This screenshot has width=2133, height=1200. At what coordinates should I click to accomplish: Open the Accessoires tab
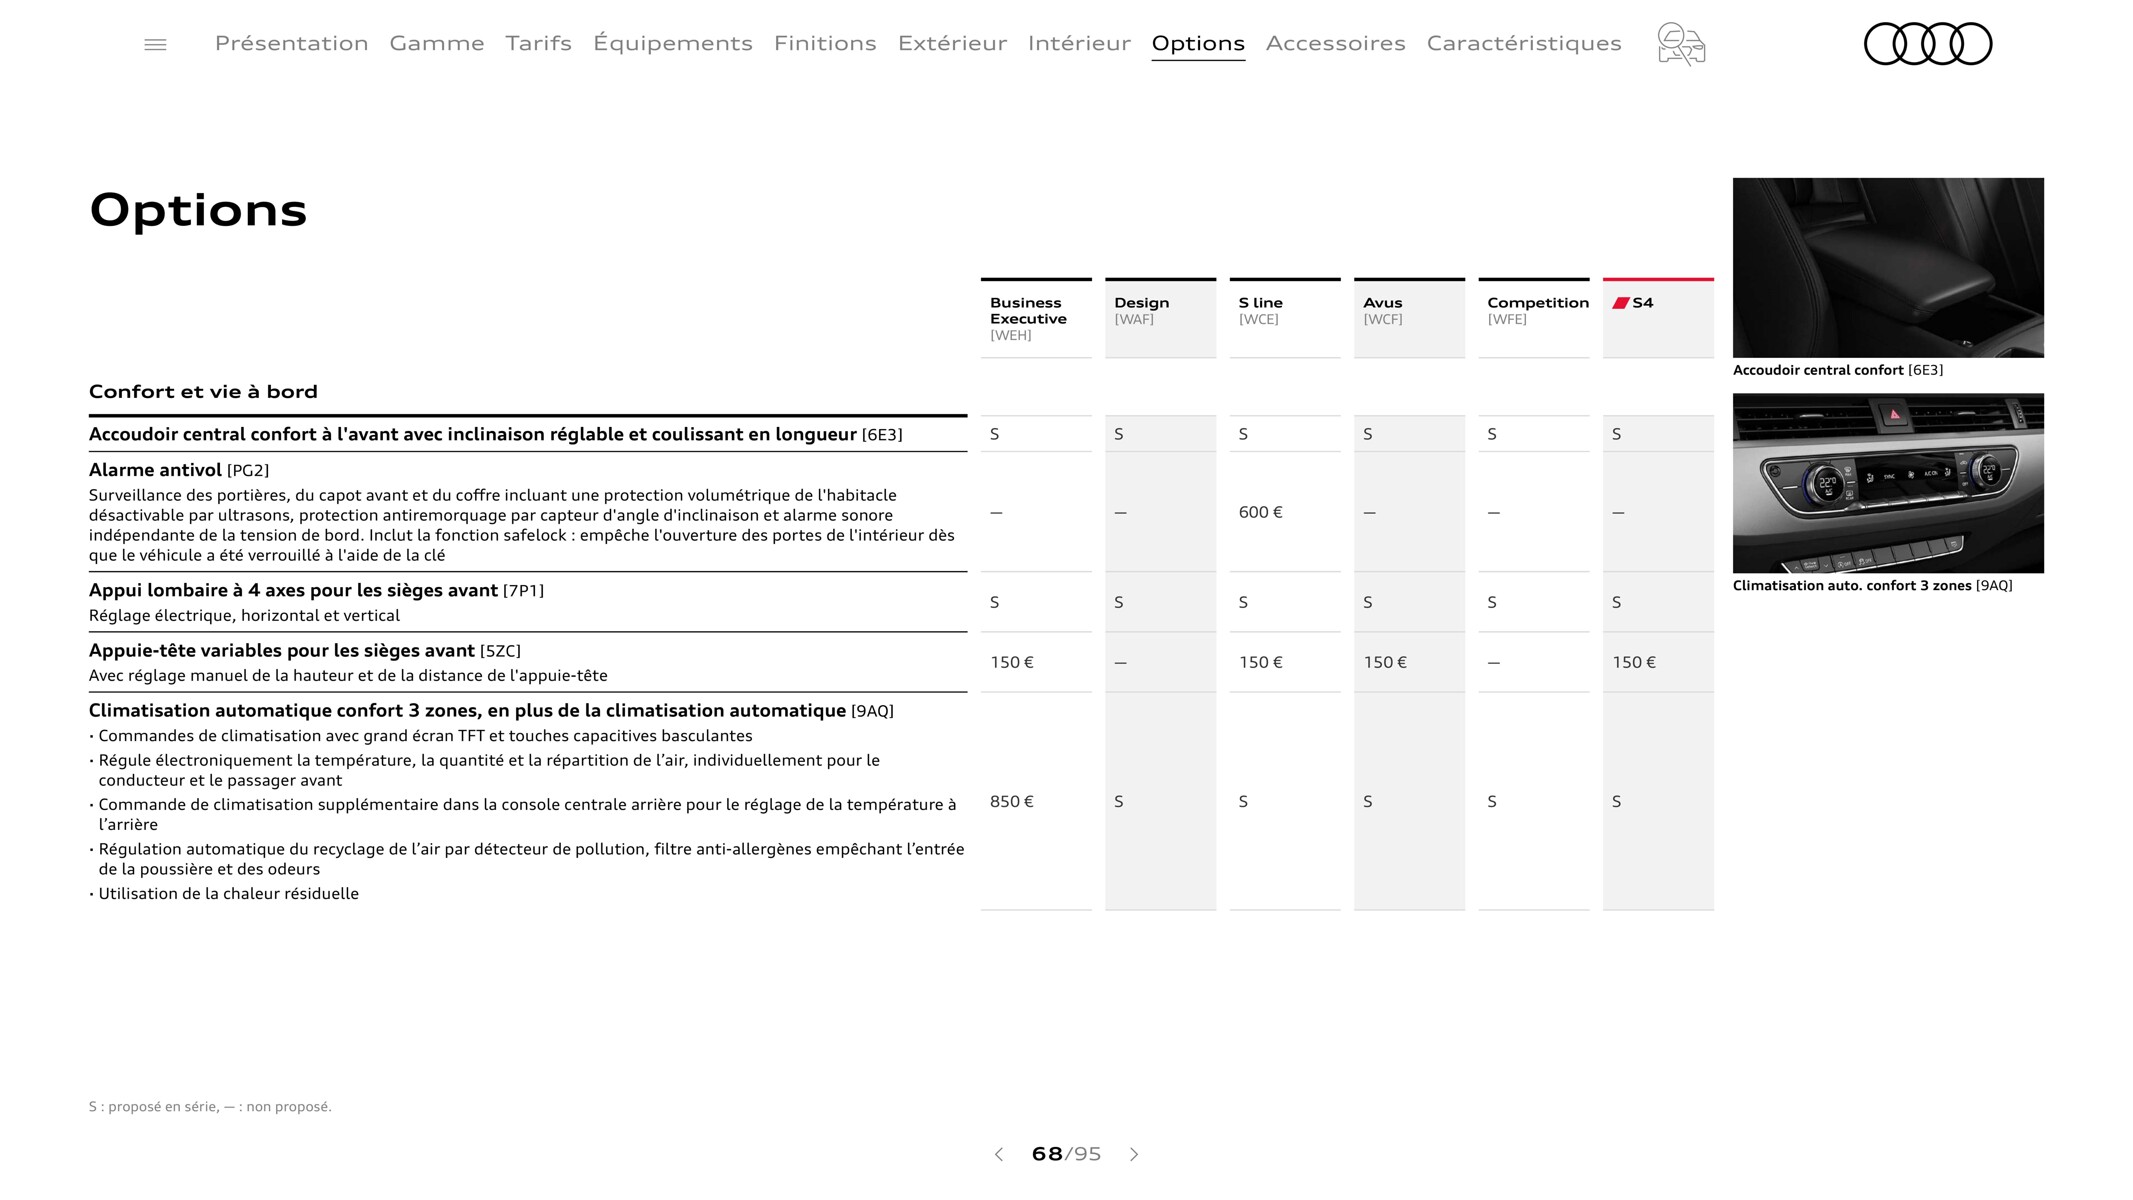pos(1336,43)
